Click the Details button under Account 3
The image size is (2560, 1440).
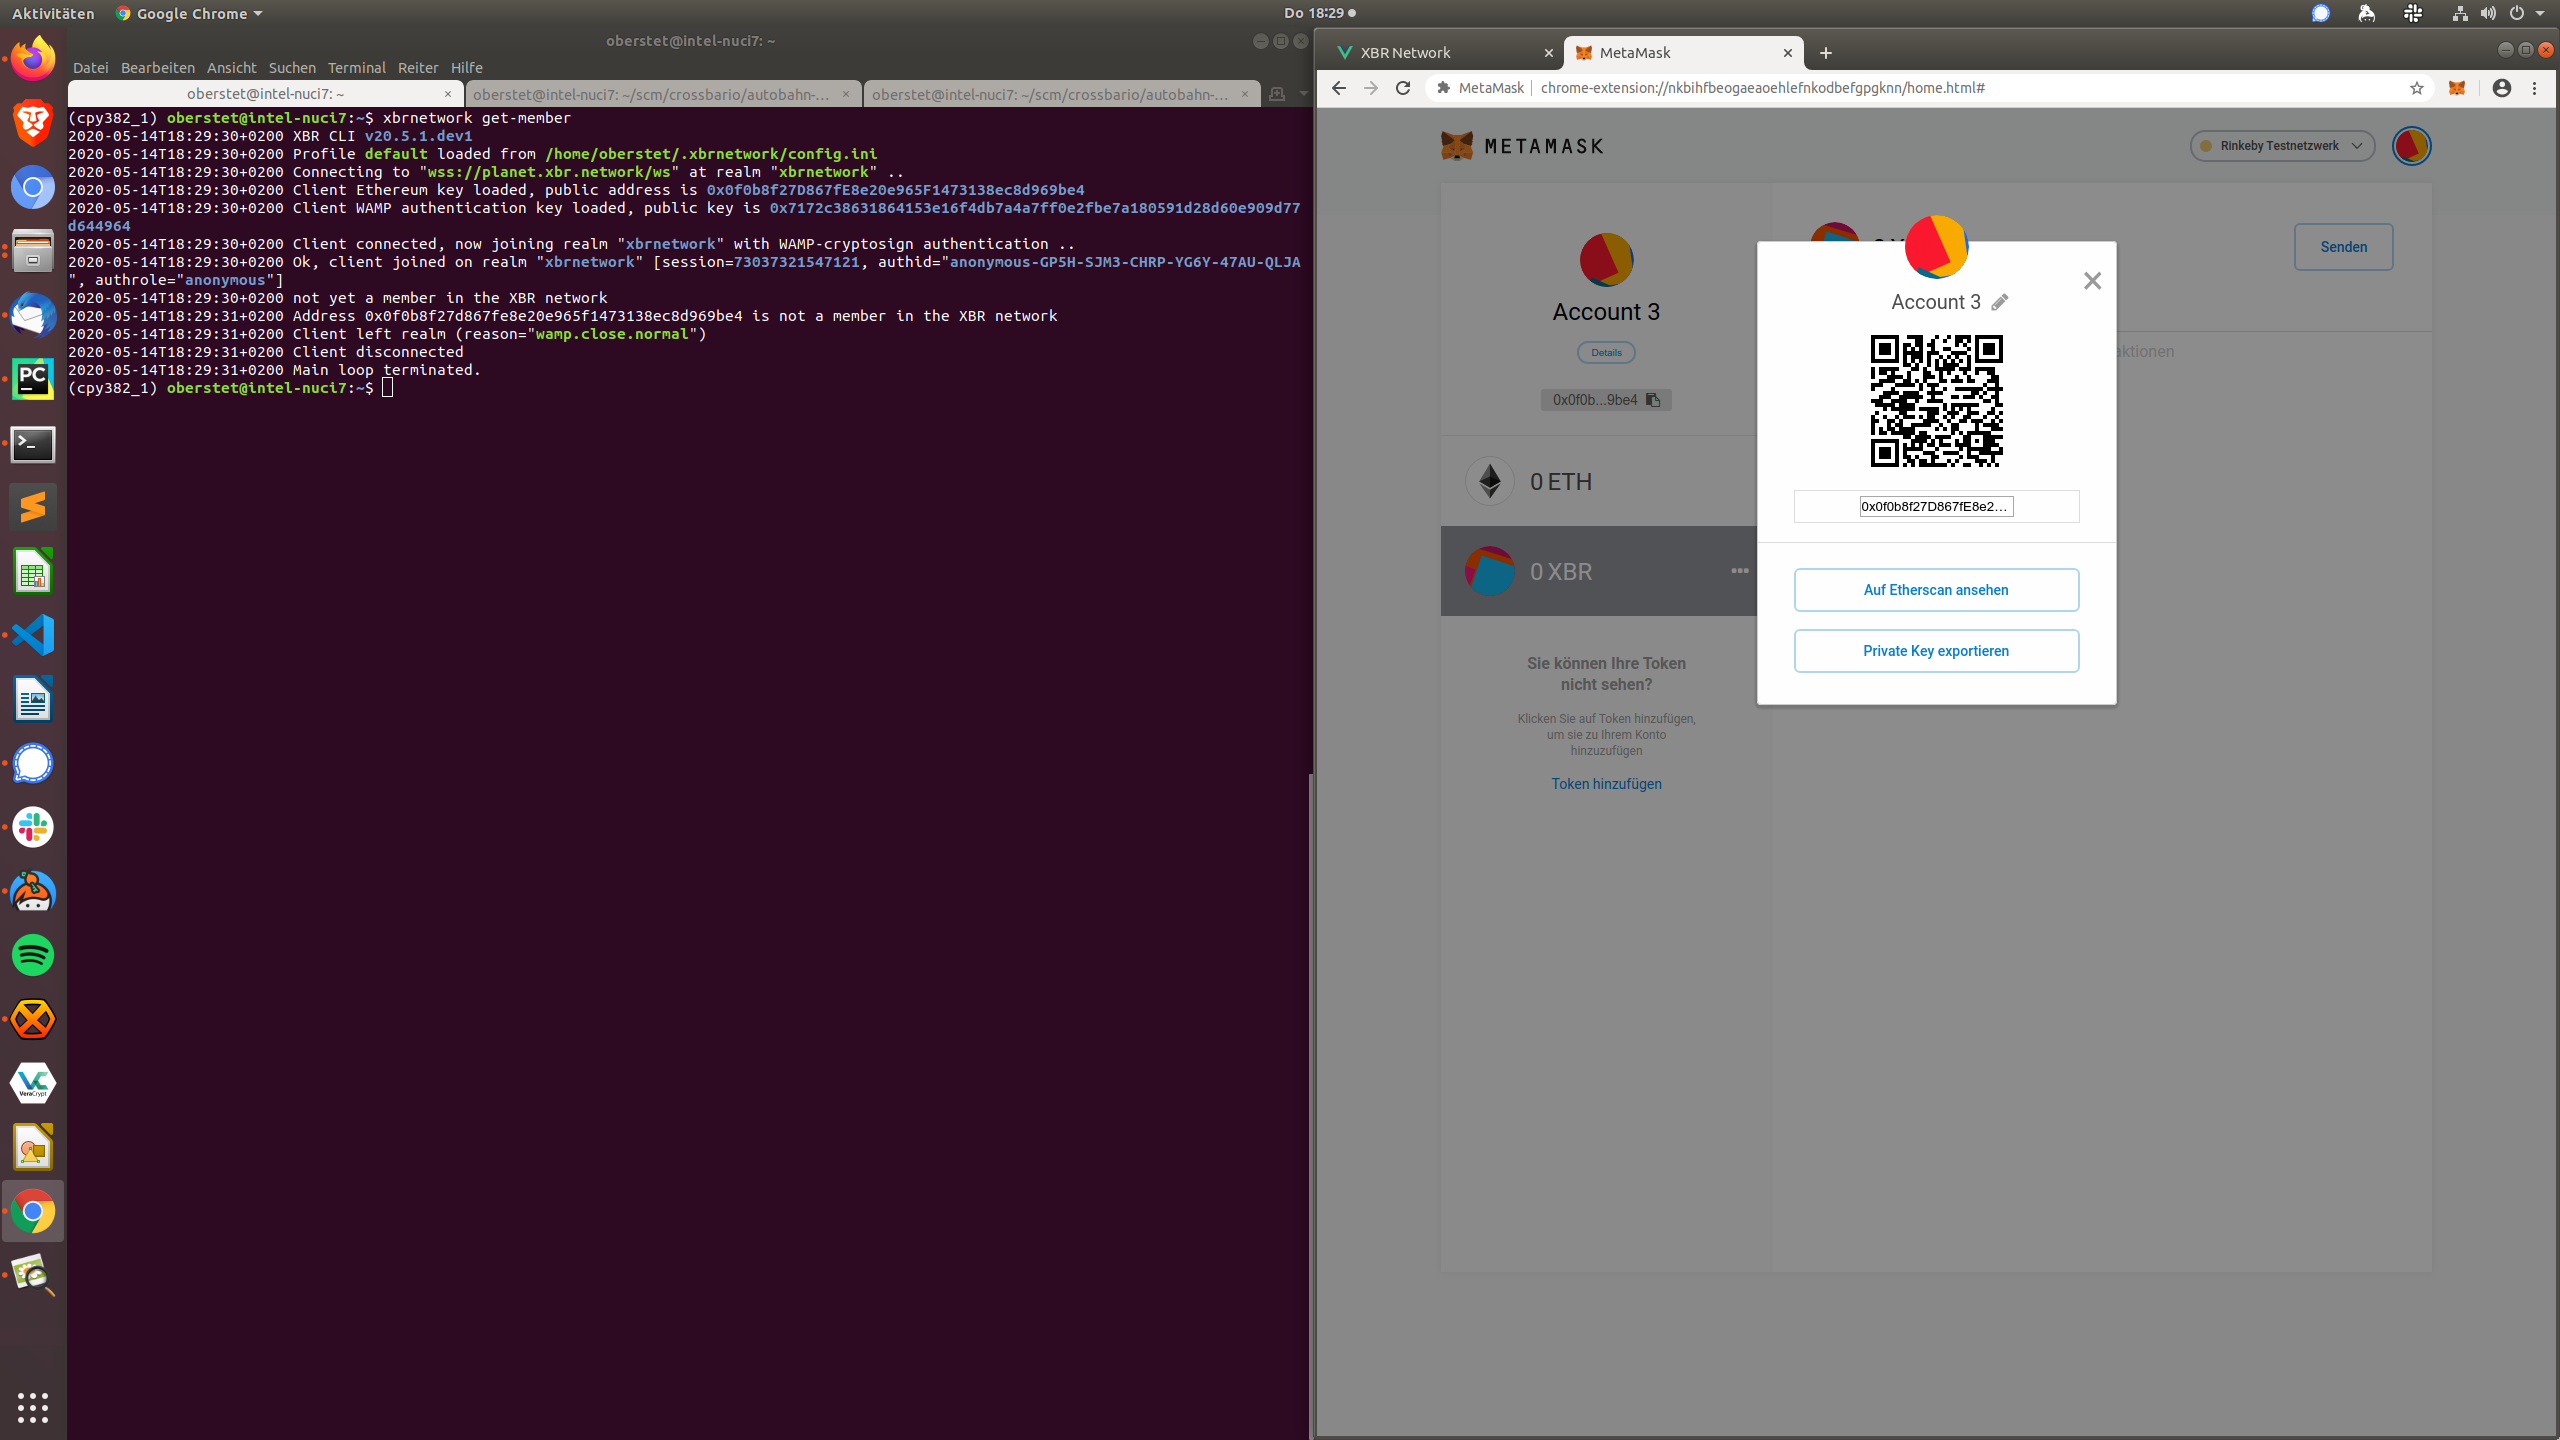(1606, 352)
